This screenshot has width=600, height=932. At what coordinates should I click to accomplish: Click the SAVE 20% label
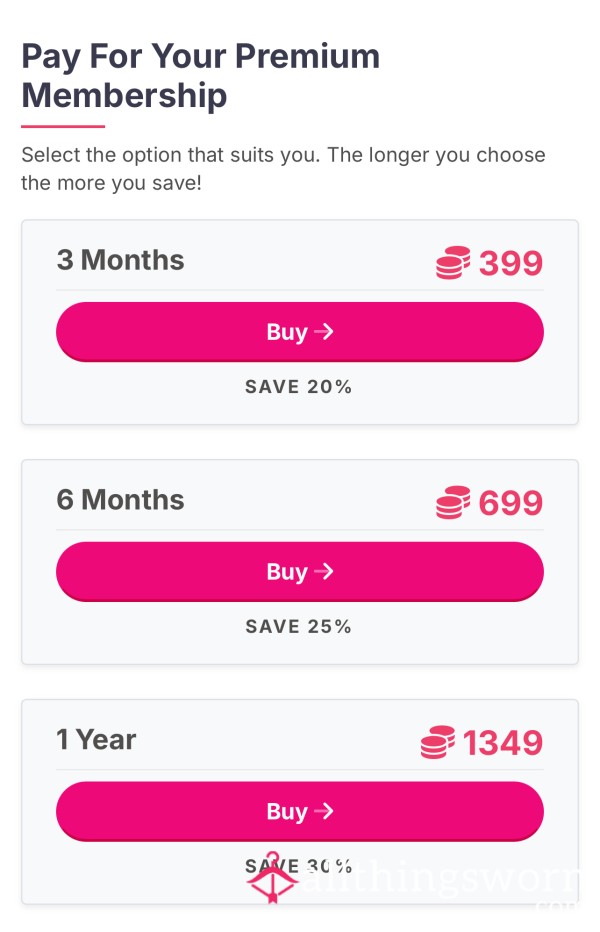(x=299, y=387)
